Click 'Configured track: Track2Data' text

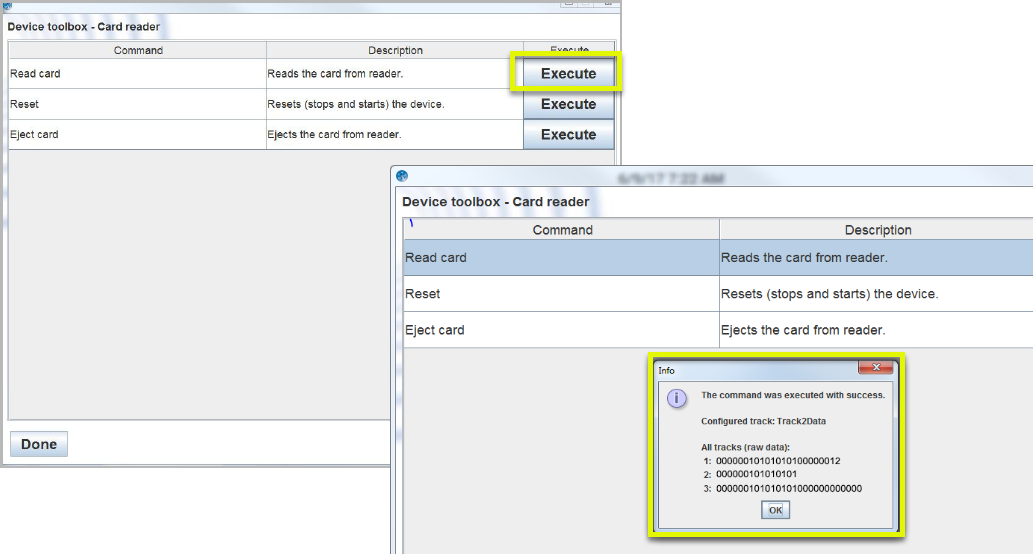point(763,421)
